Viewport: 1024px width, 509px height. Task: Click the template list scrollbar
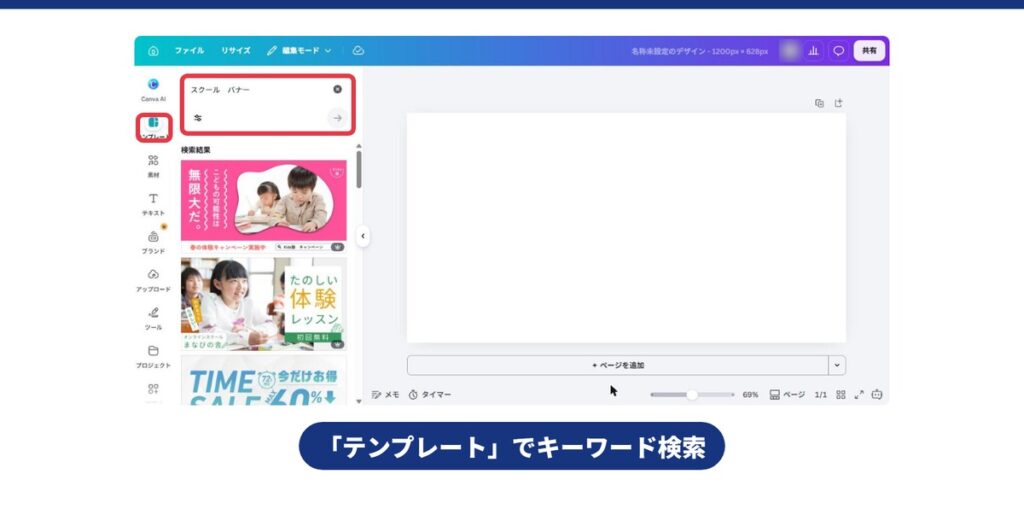(359, 170)
